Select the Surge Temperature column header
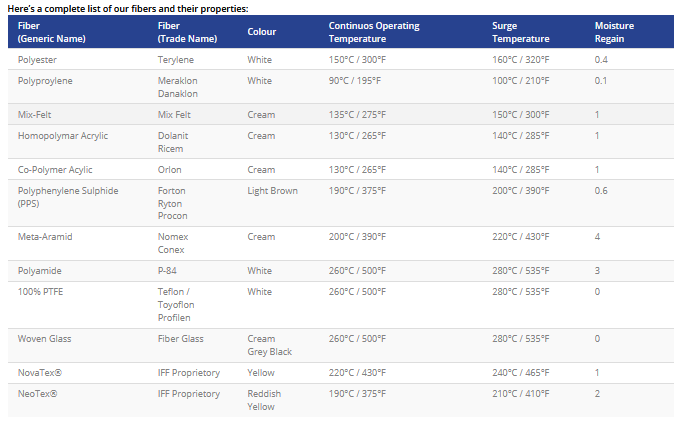674x446 pixels. click(520, 31)
